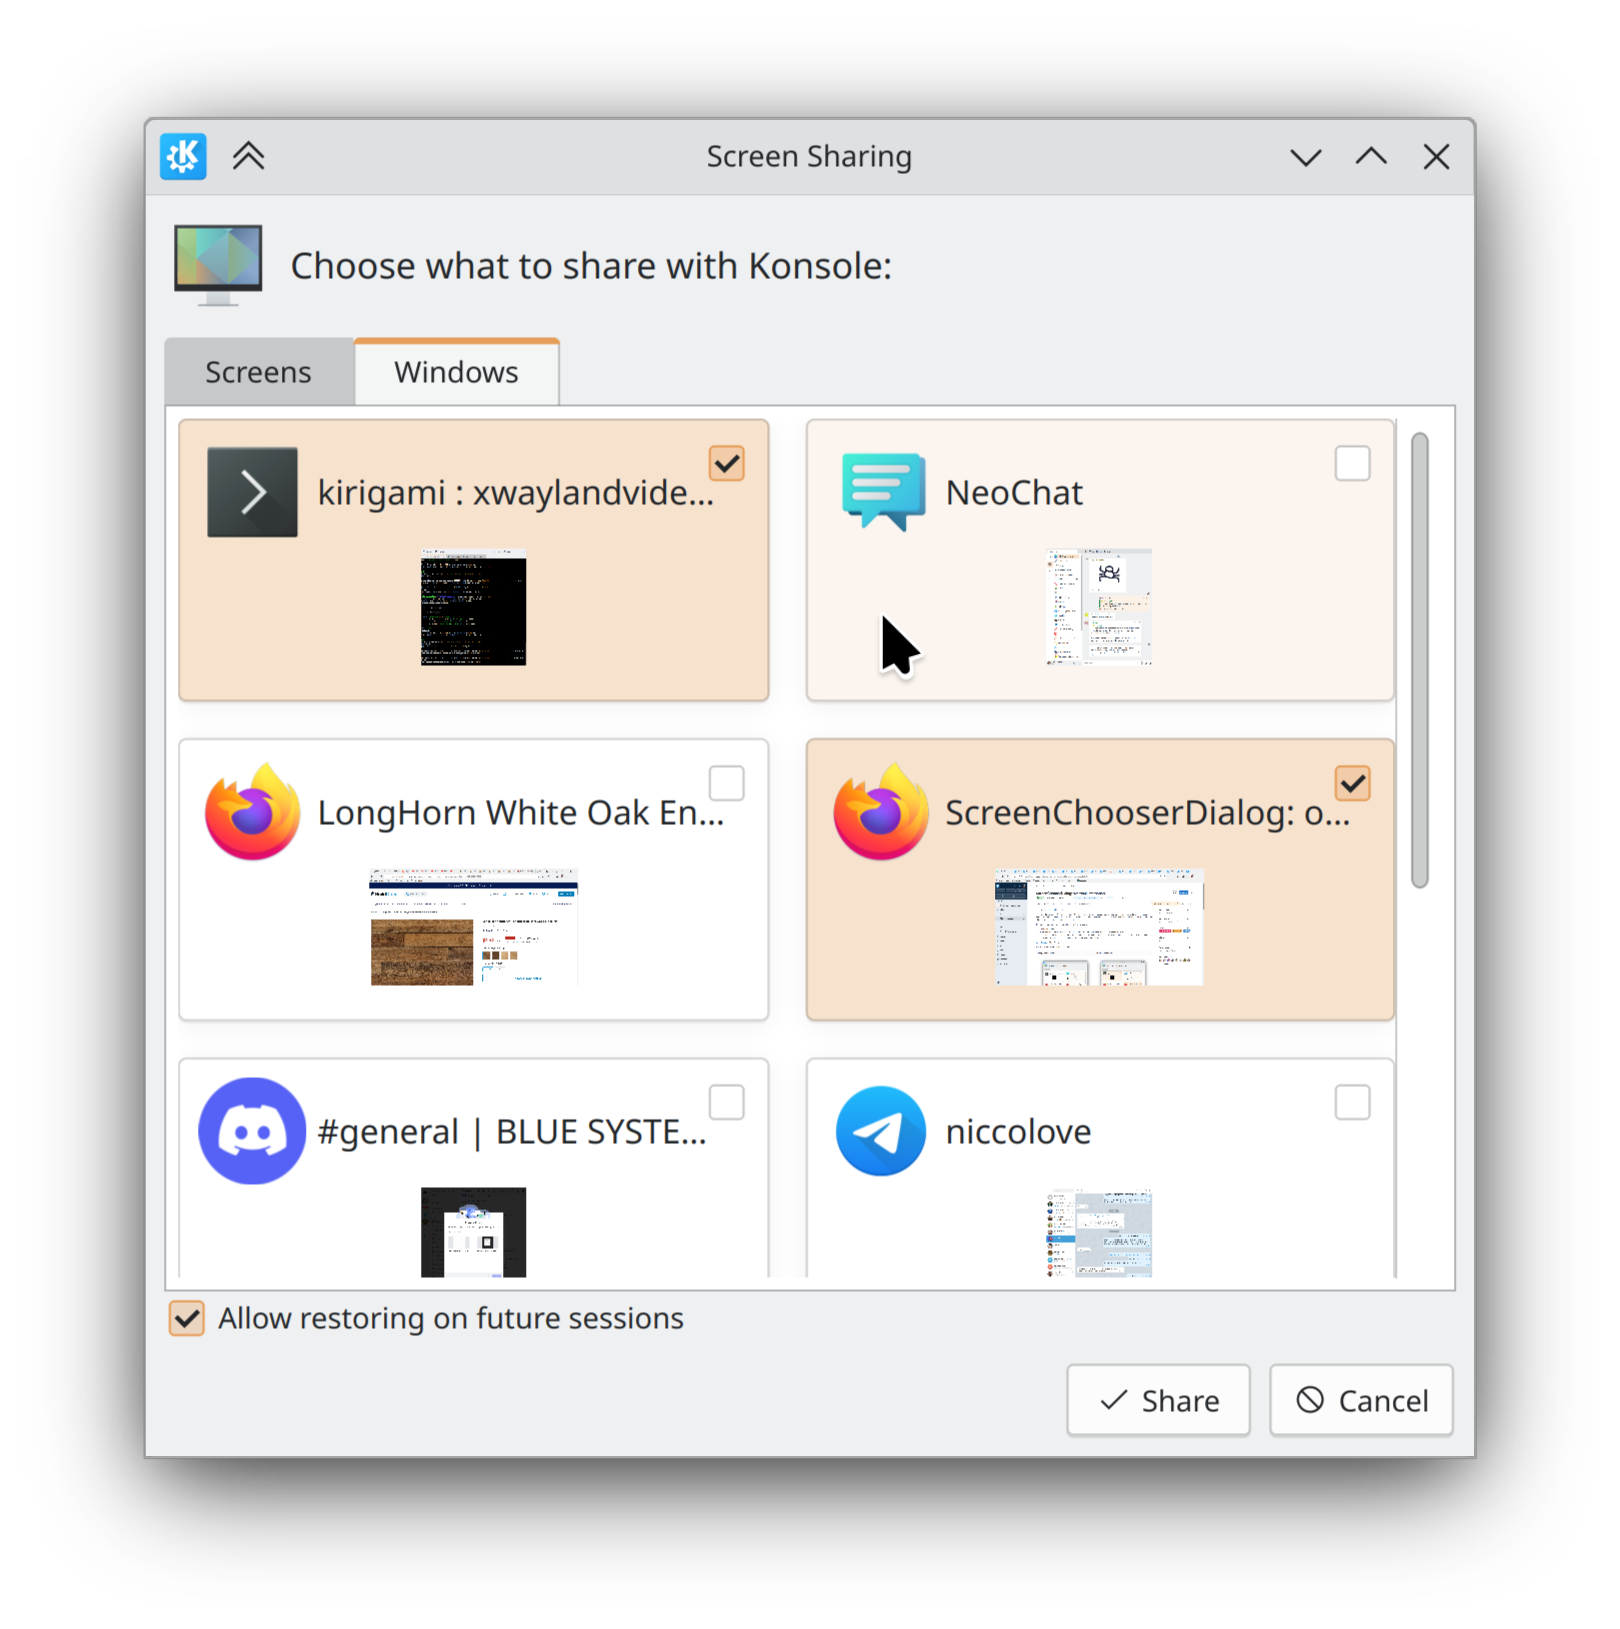
Task: Click the Firefox icon for LongHorn White Oak
Action: click(252, 812)
